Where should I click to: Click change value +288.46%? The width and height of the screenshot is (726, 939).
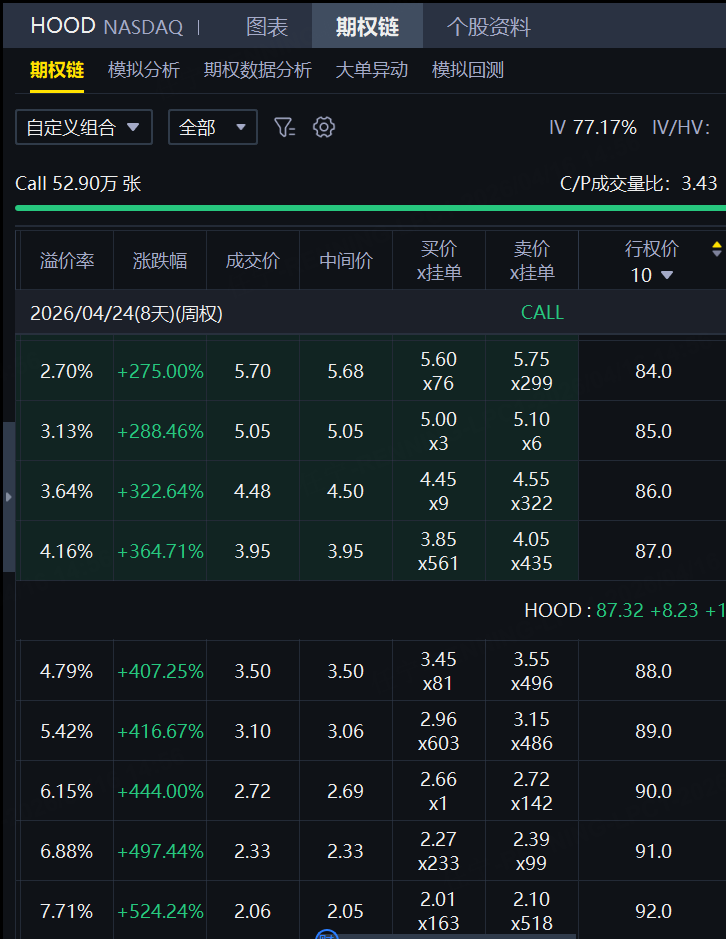tap(160, 431)
